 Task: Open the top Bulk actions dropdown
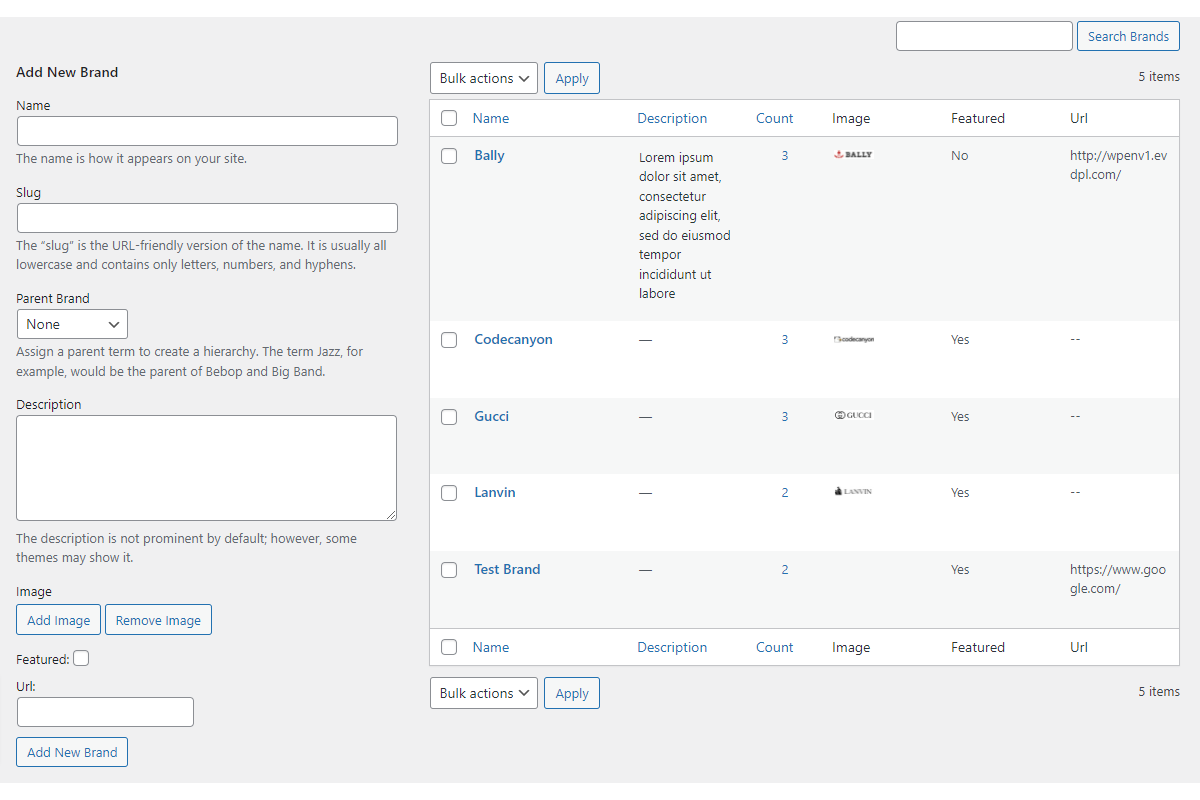[484, 78]
